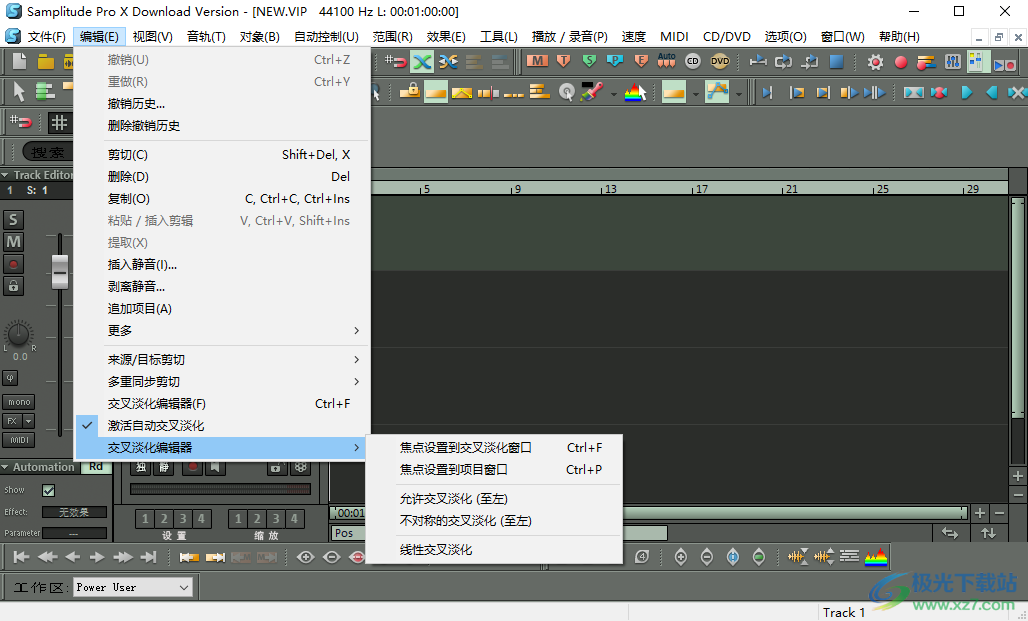Click the track pan knob

[x=19, y=333]
